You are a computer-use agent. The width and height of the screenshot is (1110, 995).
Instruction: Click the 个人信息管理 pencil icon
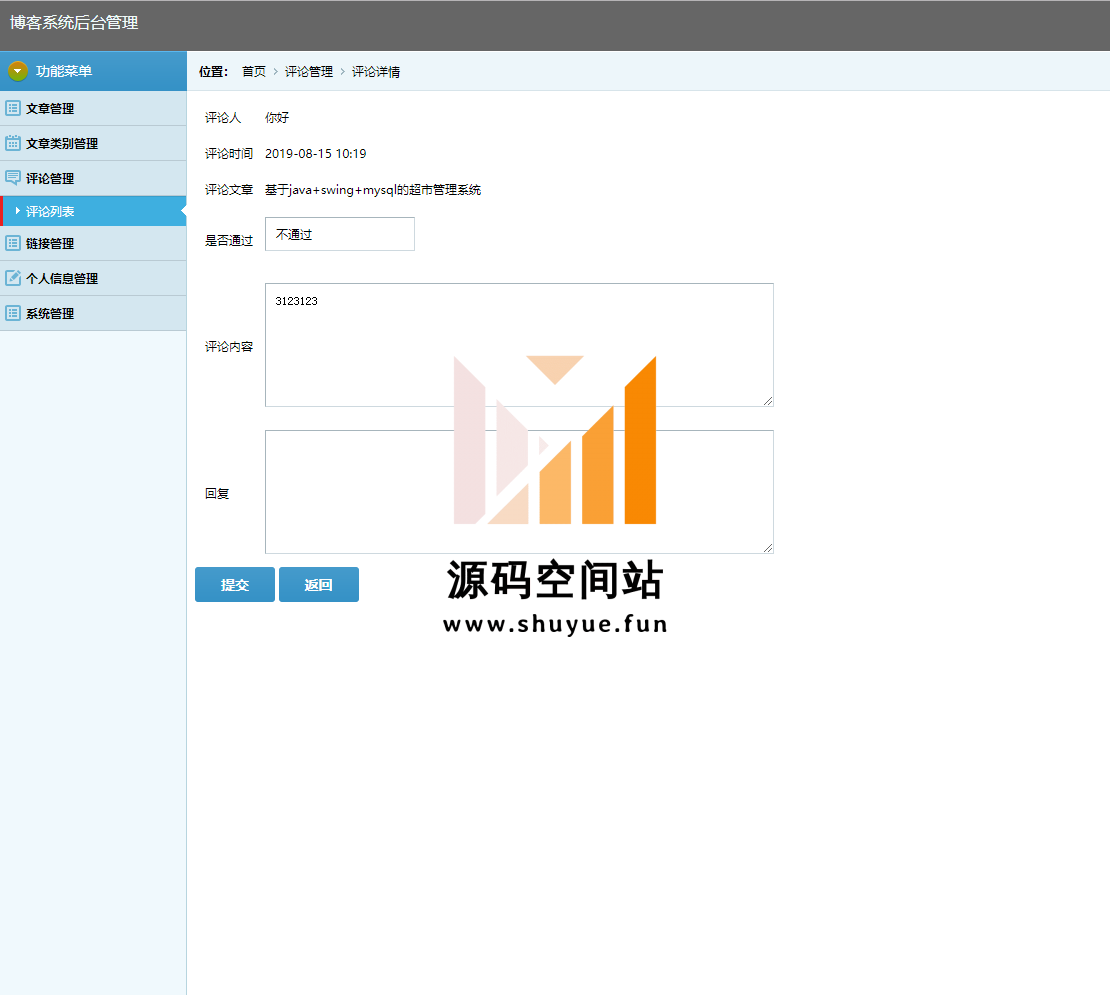tap(13, 278)
